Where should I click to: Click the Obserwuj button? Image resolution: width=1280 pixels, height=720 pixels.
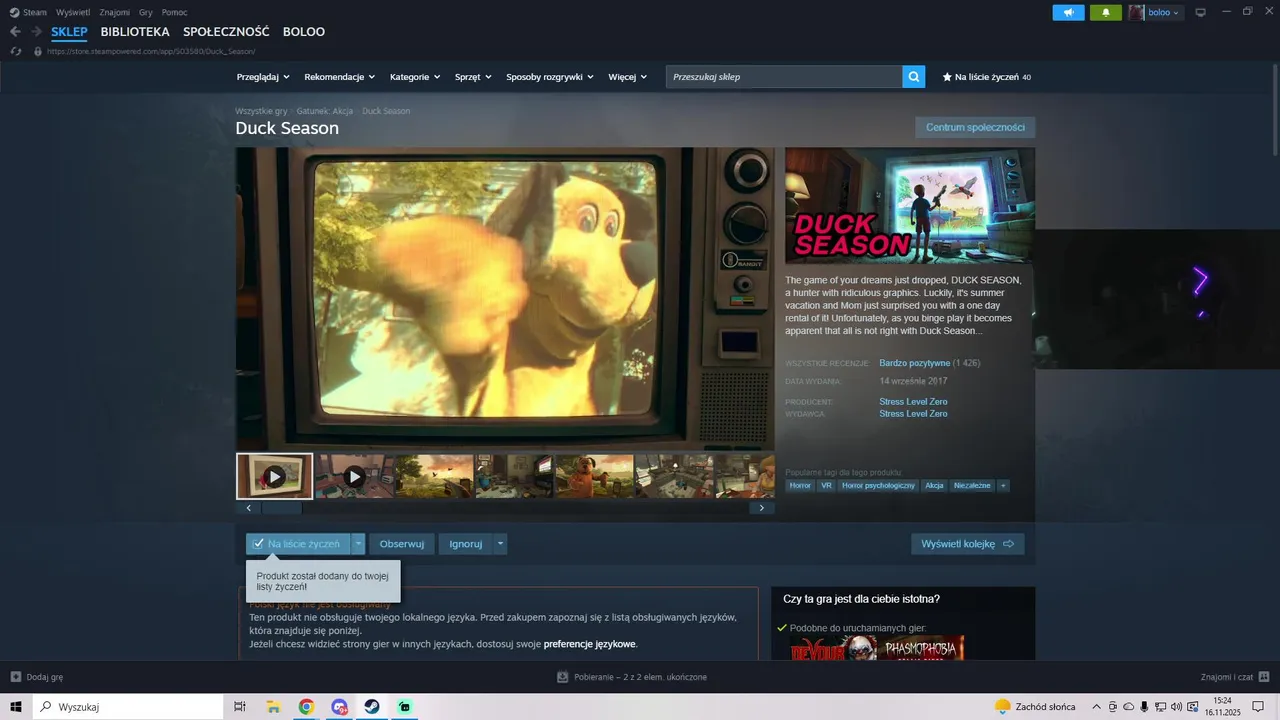(402, 544)
